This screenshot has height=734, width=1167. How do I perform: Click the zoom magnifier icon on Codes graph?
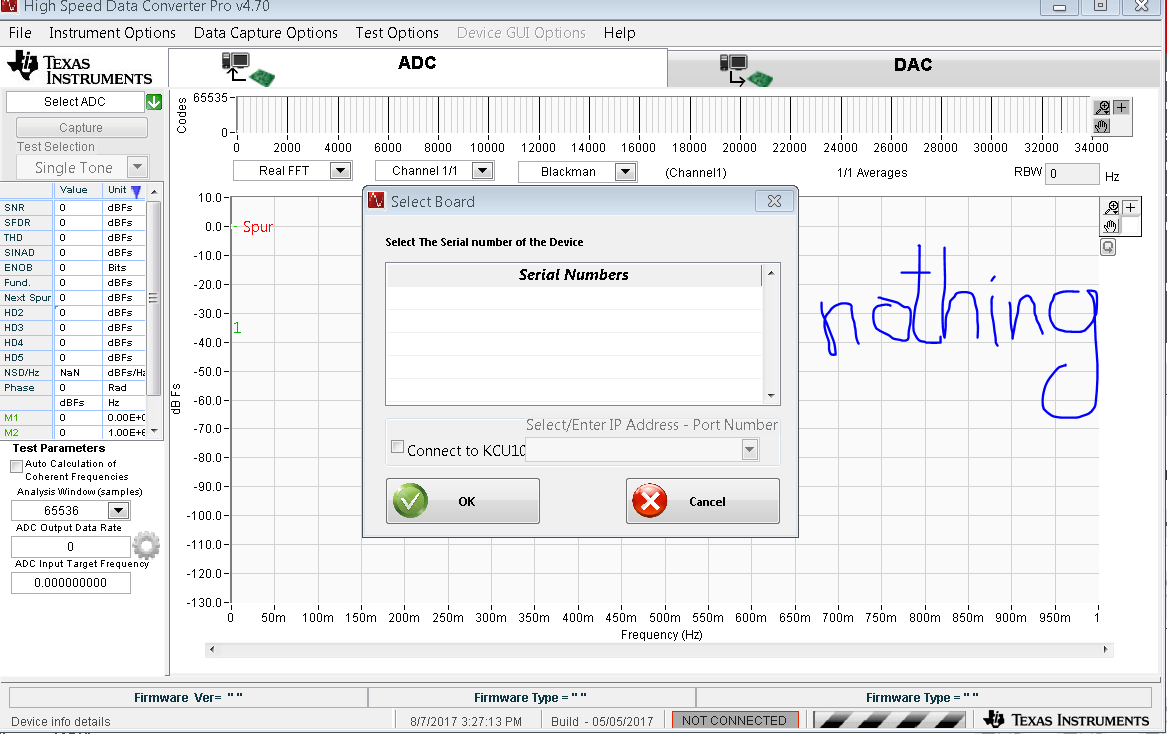tap(1102, 107)
